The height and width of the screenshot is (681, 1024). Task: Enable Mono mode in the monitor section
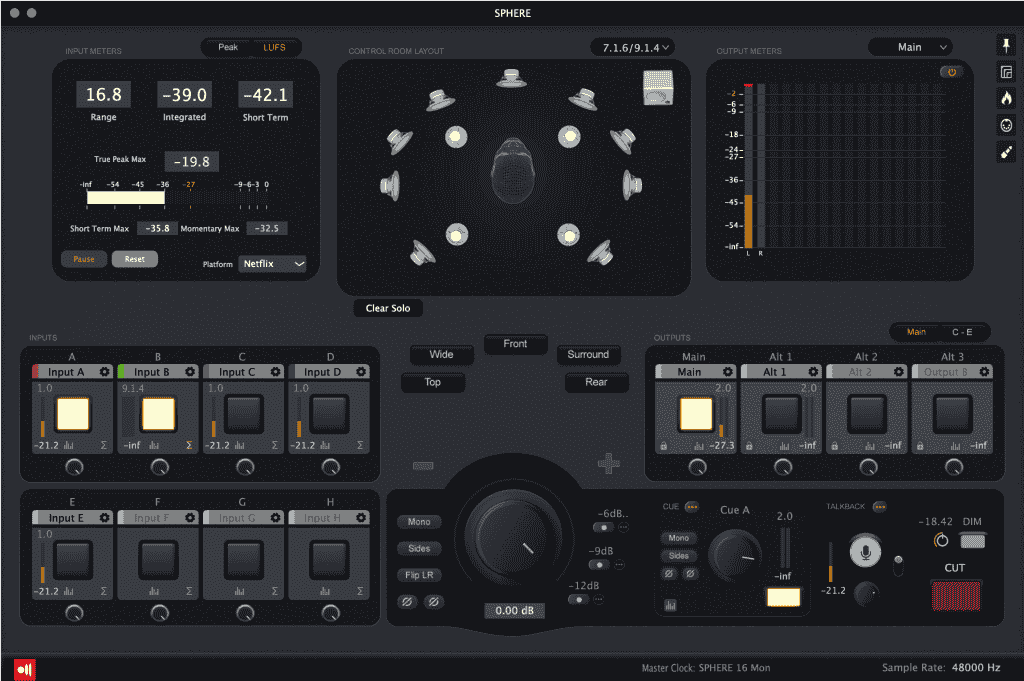[419, 521]
